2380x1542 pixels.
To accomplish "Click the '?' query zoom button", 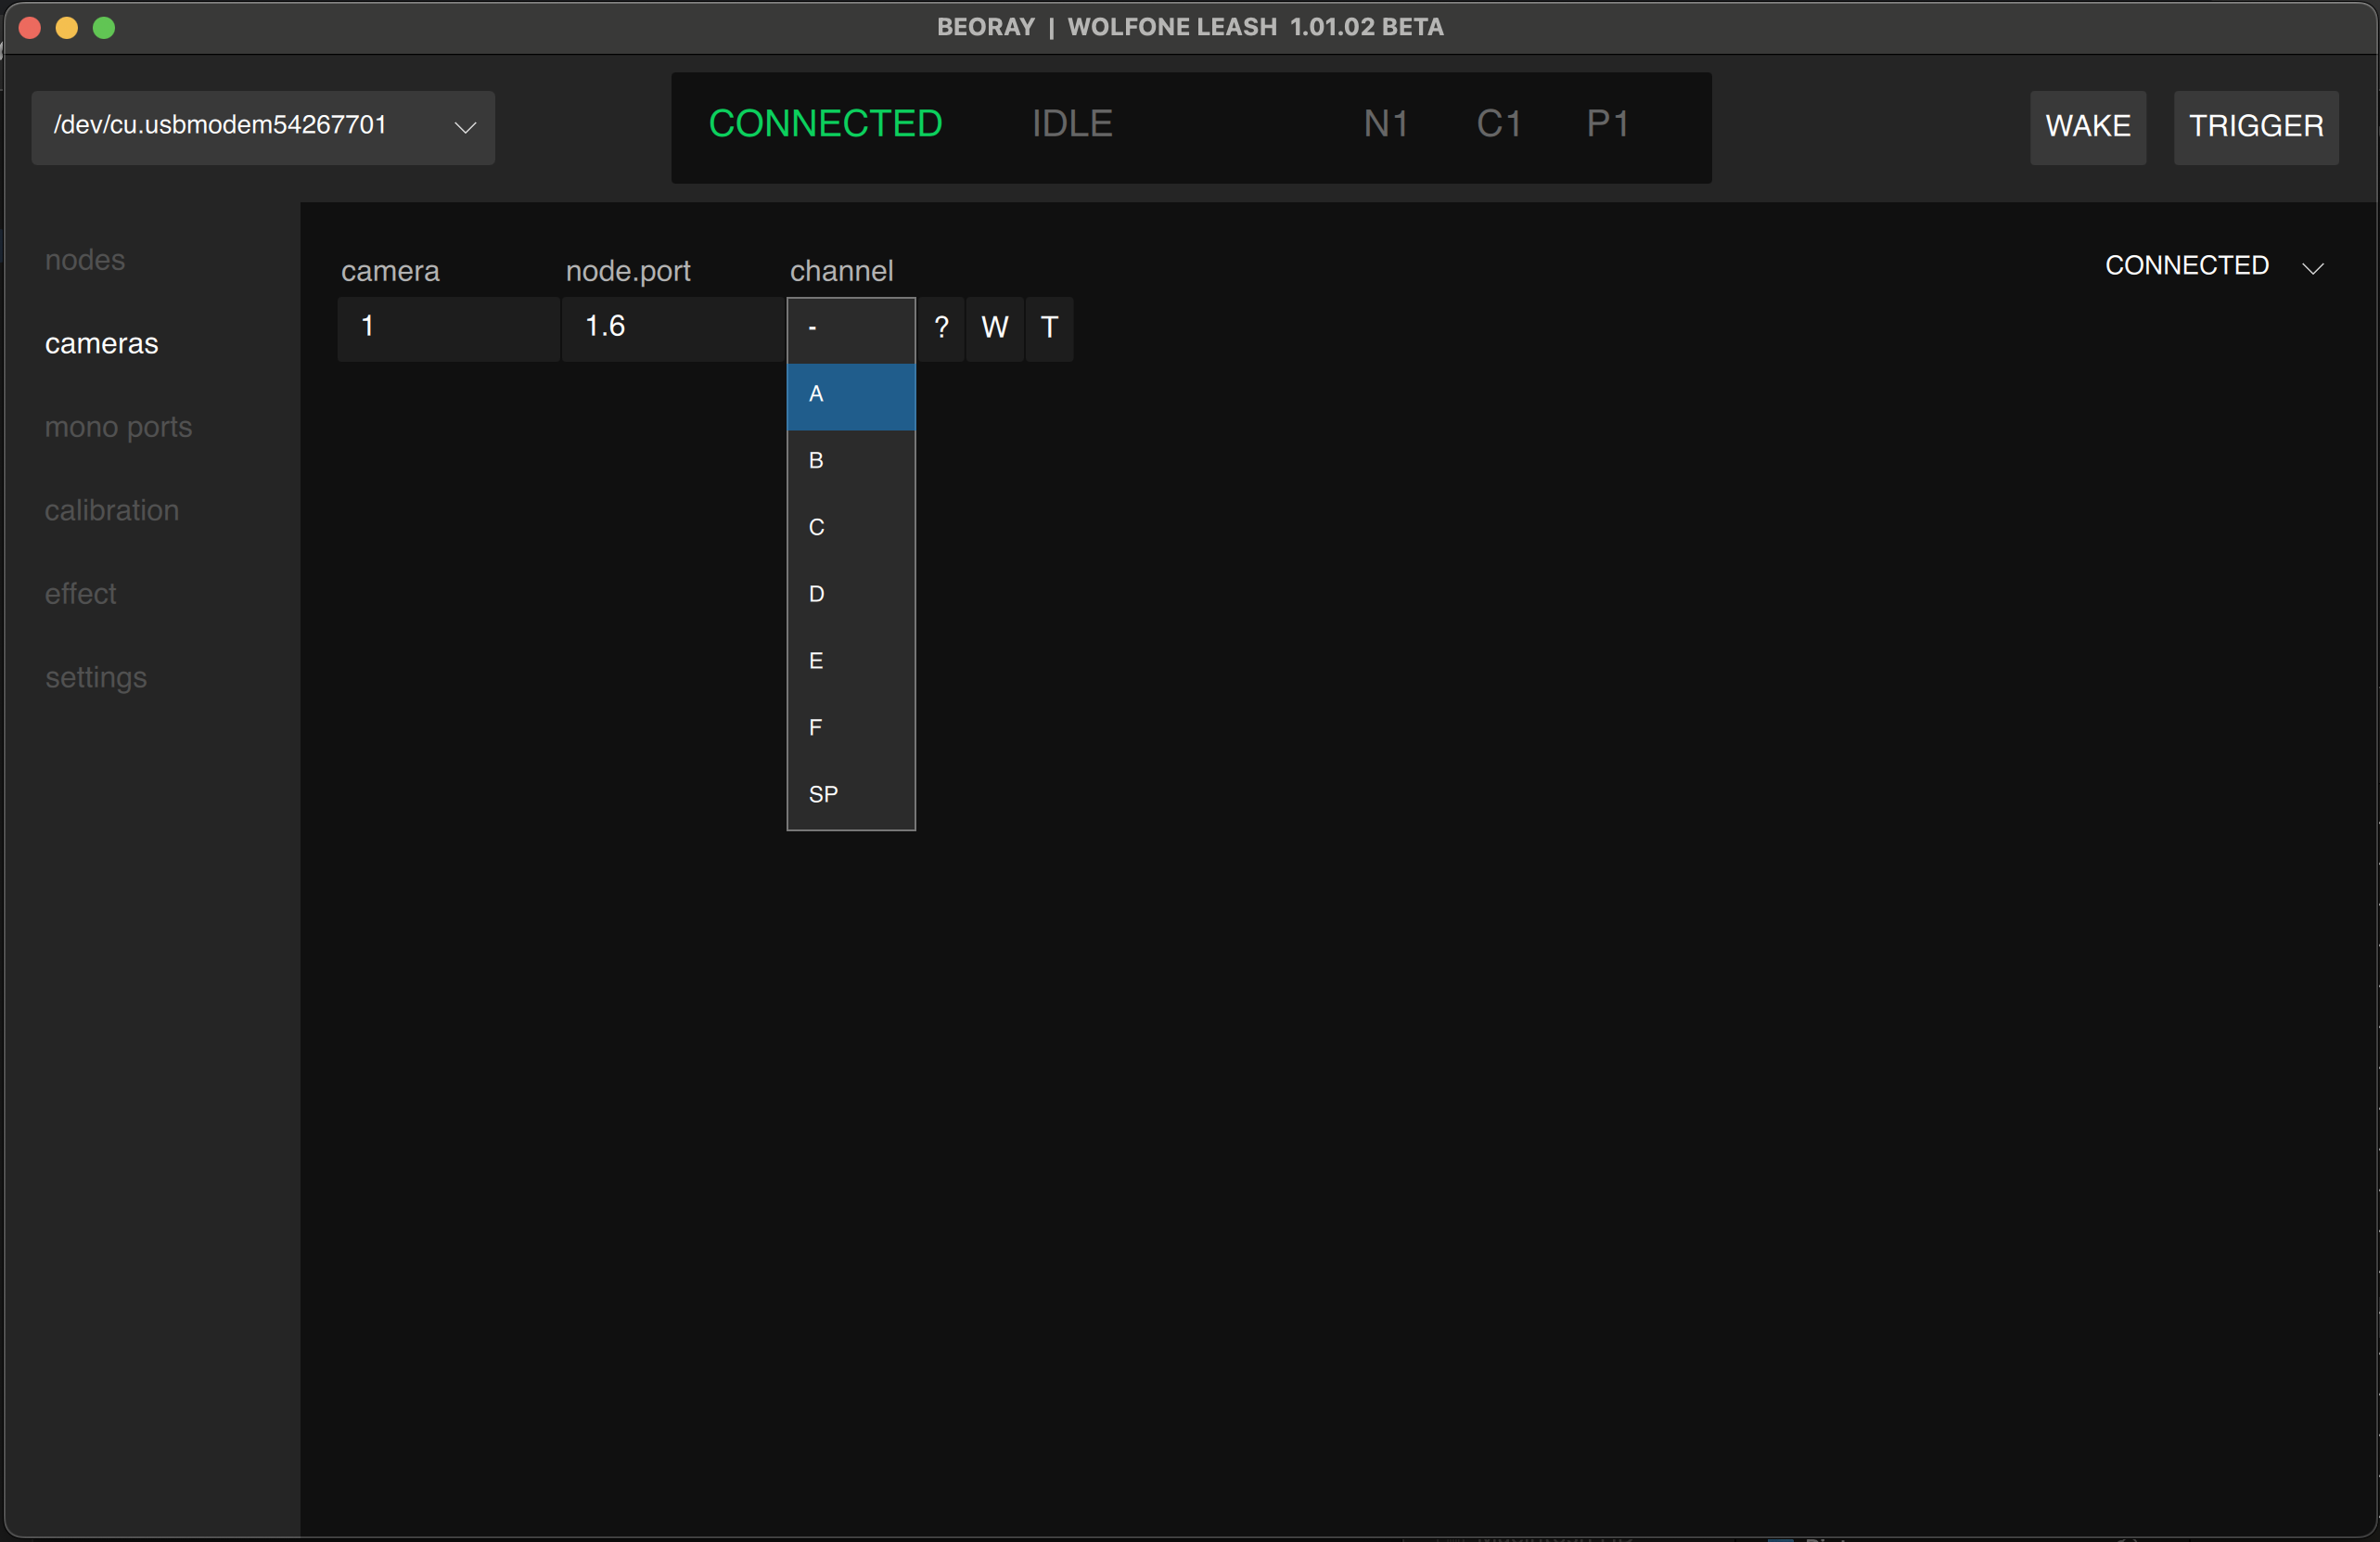I will point(941,328).
